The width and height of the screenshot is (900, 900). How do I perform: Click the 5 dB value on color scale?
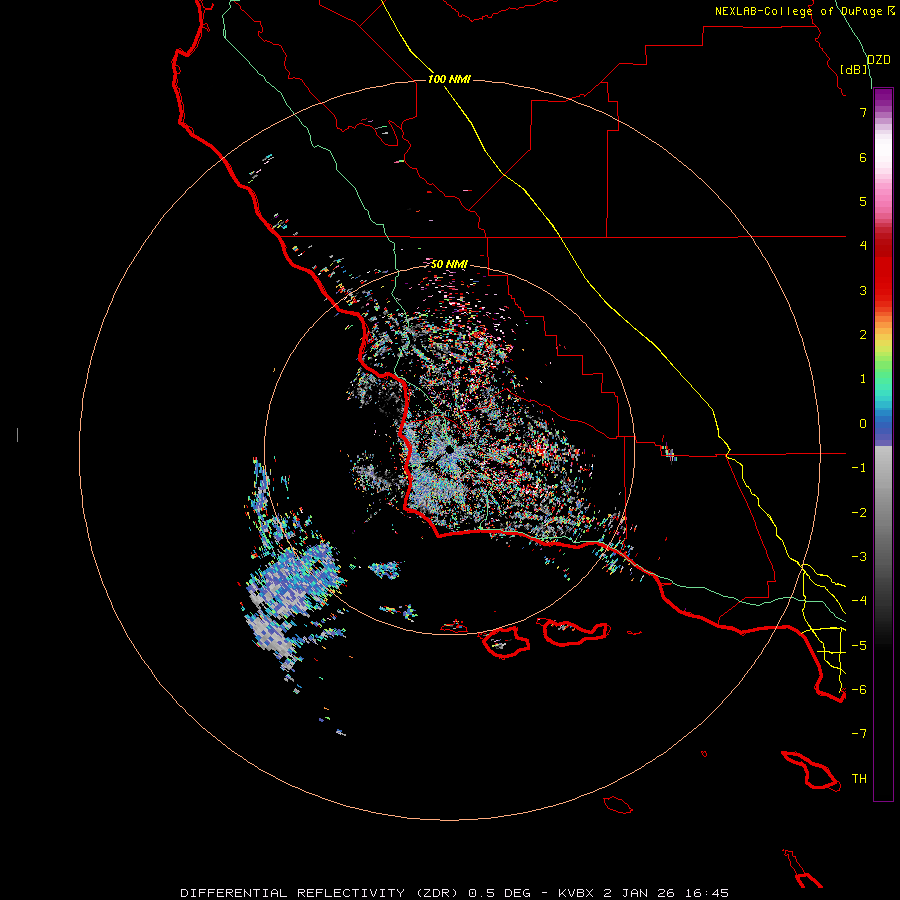(863, 201)
